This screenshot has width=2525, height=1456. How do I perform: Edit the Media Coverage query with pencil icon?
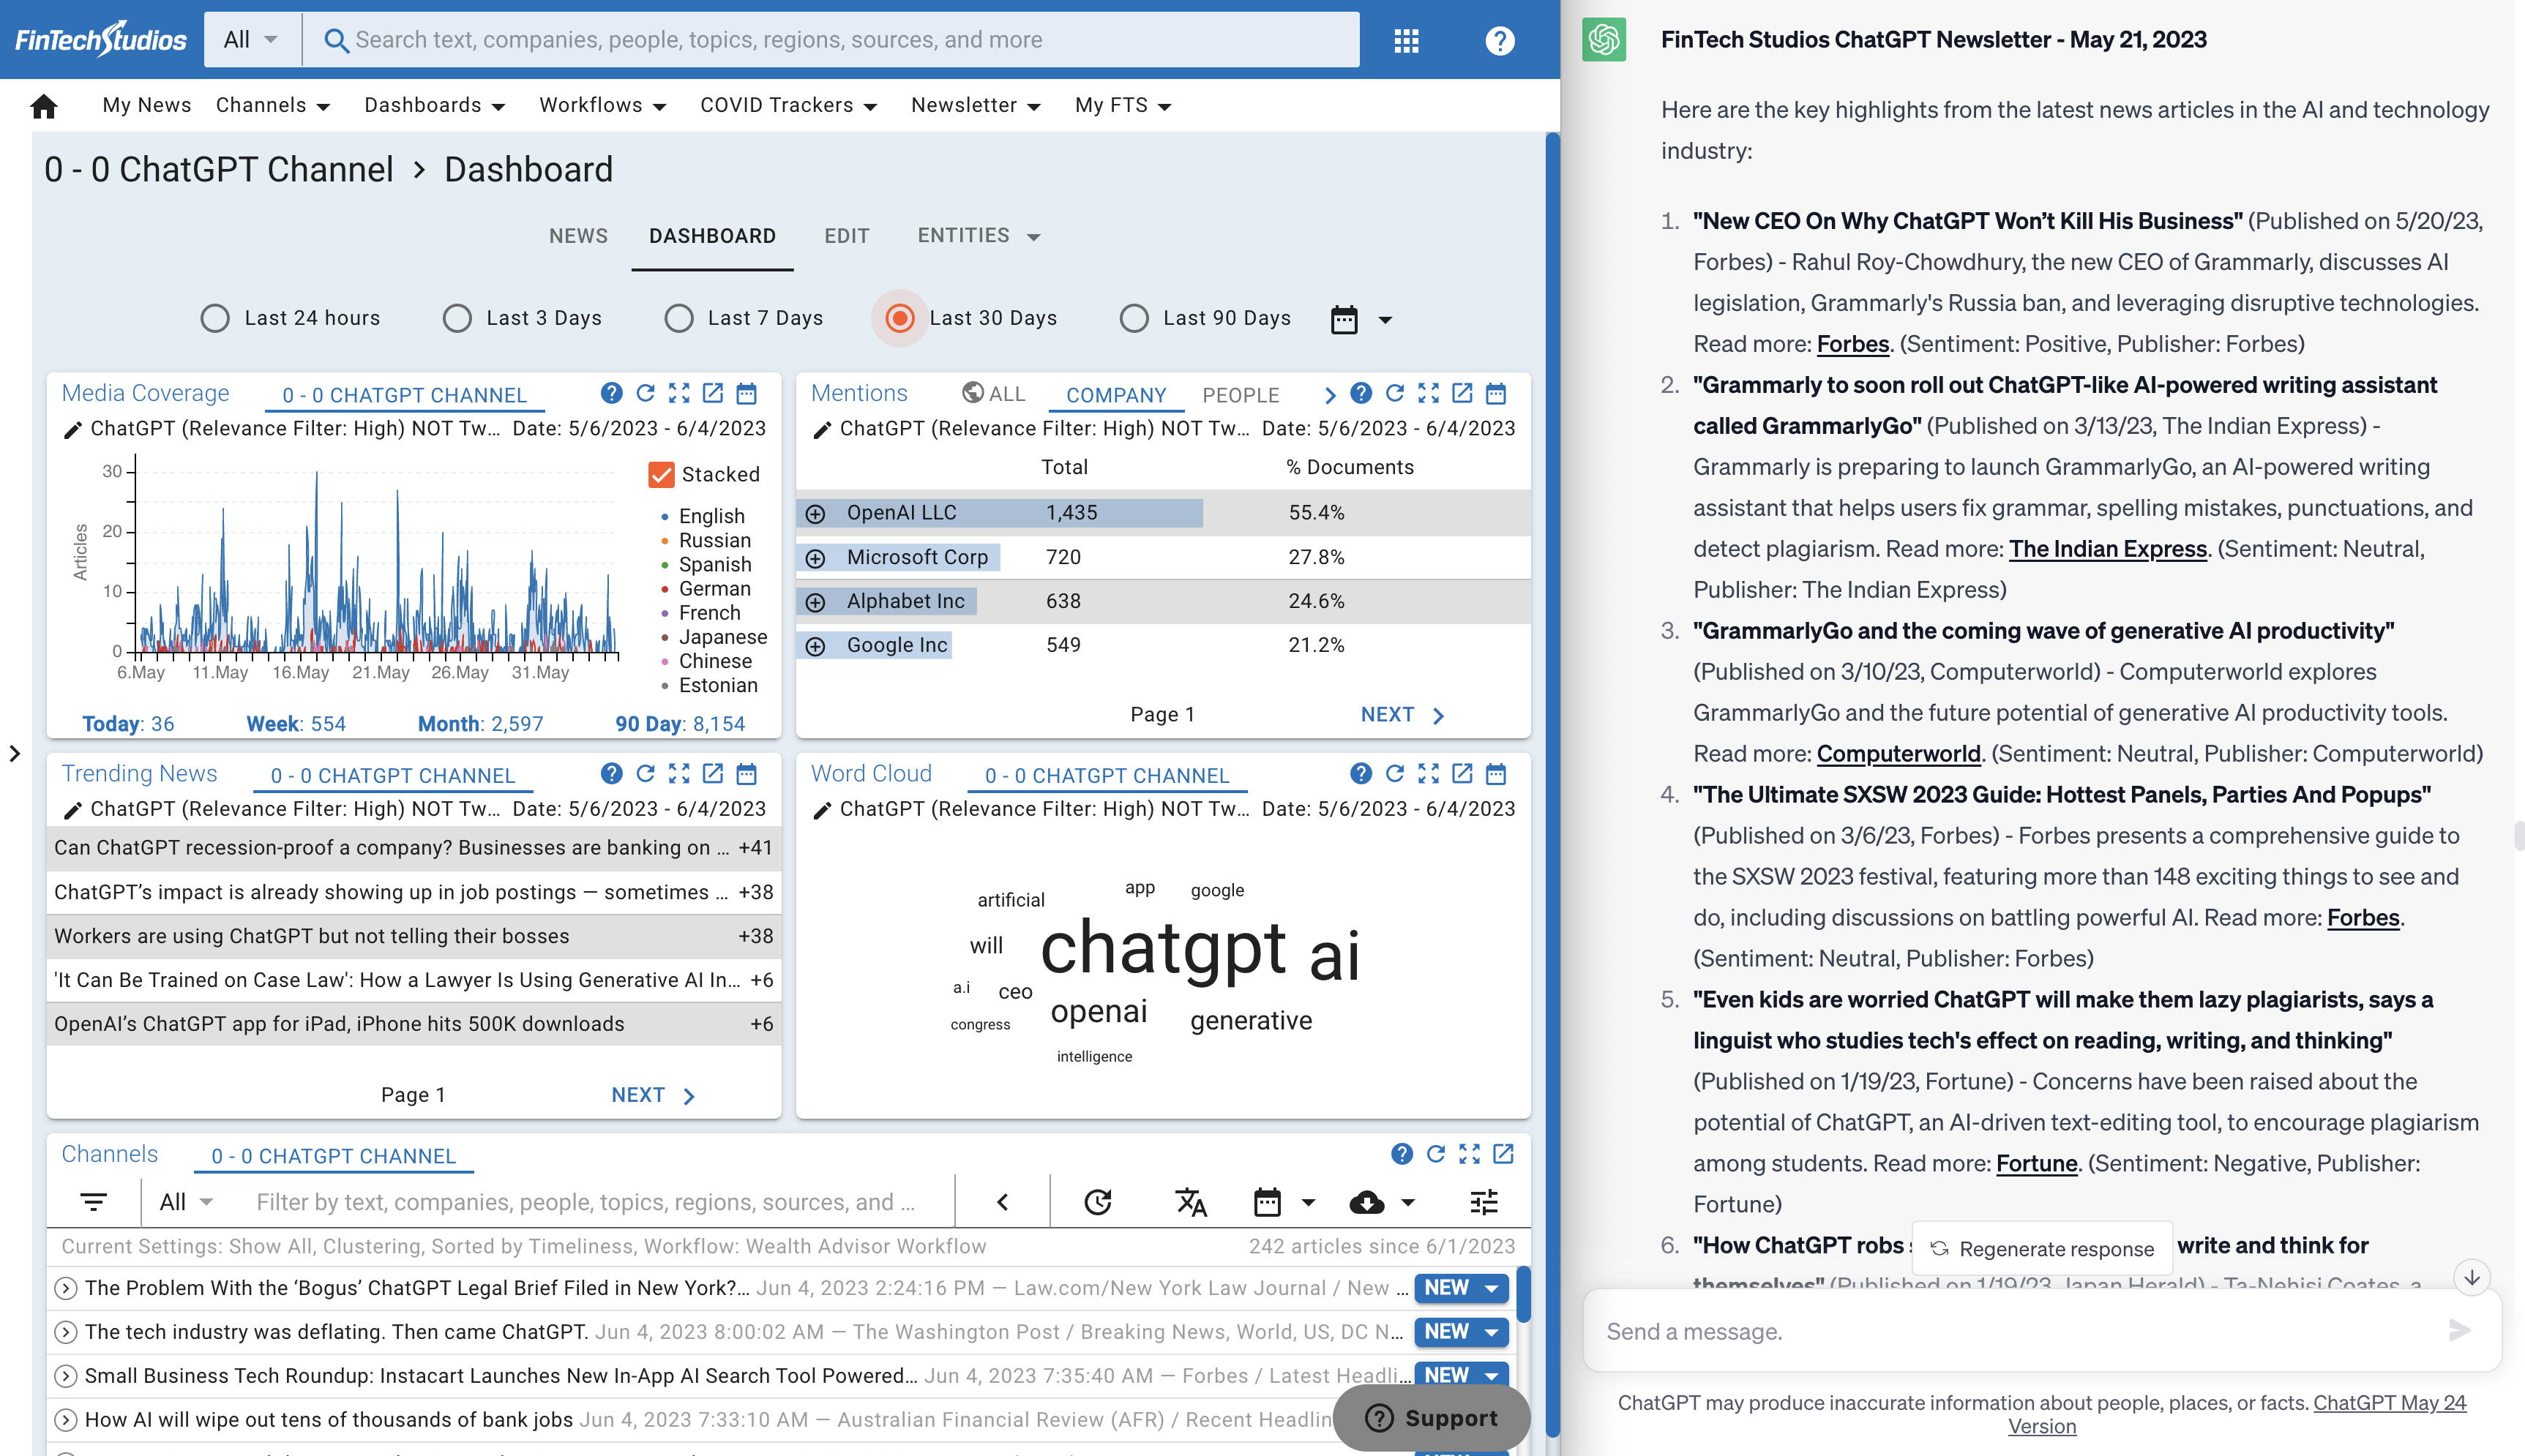tap(72, 430)
